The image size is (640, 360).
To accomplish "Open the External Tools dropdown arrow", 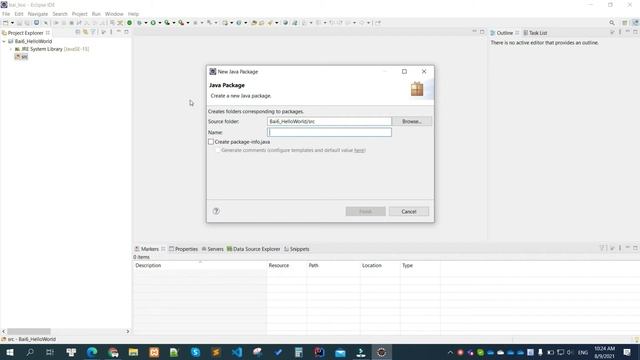I will coord(187,23).
